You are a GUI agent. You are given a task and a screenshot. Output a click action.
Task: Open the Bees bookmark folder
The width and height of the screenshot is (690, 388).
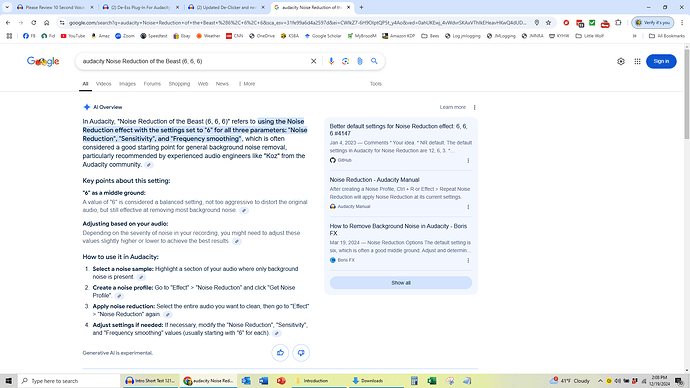(x=430, y=36)
